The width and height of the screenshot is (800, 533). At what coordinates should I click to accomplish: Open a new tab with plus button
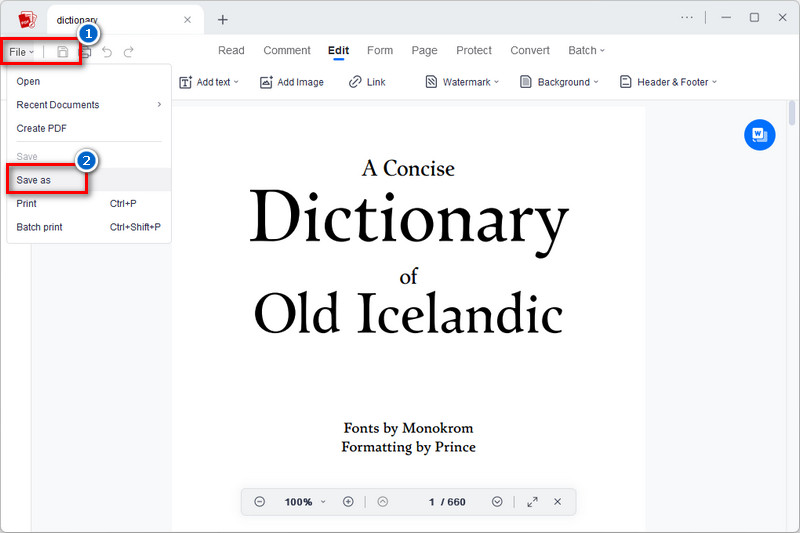[223, 20]
